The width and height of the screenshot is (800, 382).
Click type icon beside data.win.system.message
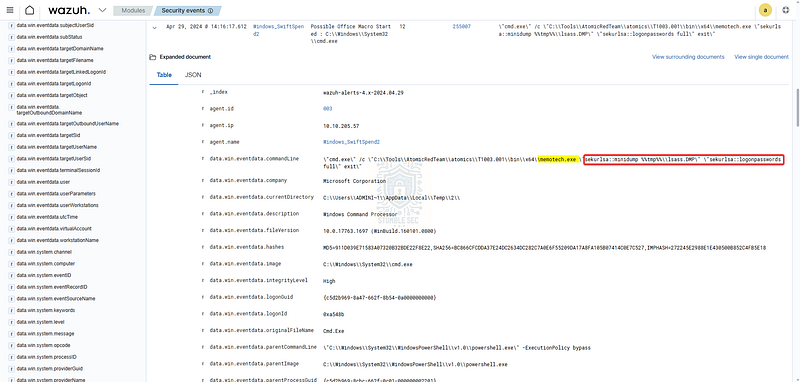[x=12, y=334]
